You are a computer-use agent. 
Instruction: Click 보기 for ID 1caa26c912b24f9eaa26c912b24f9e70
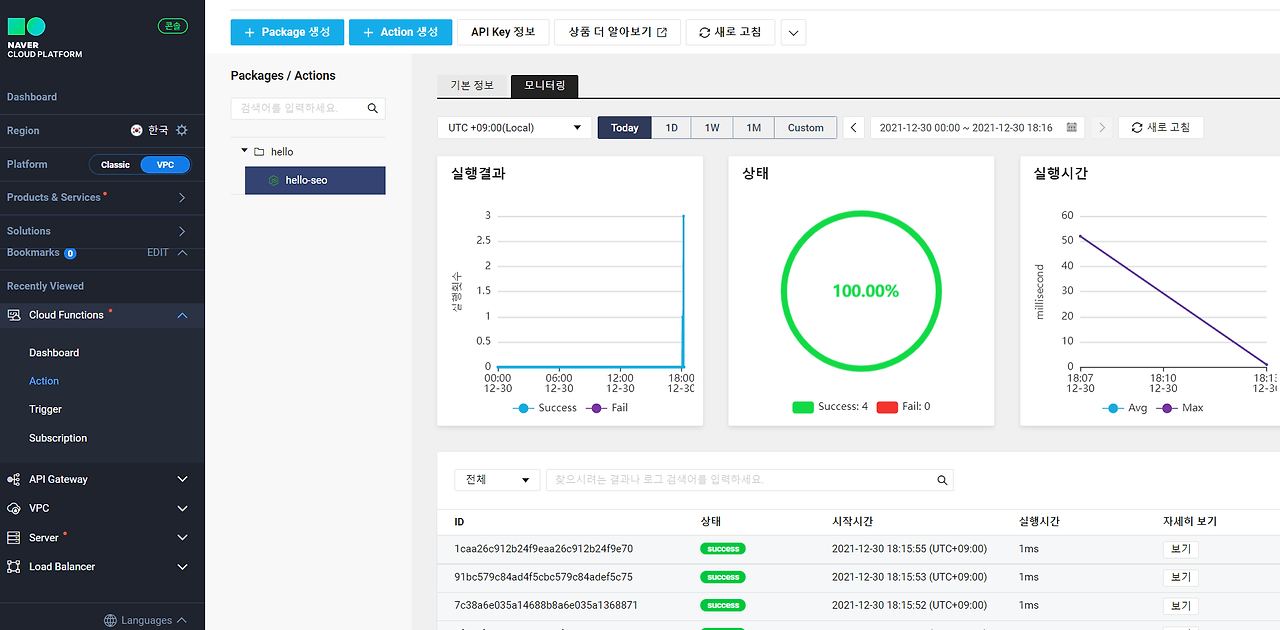pos(1180,549)
